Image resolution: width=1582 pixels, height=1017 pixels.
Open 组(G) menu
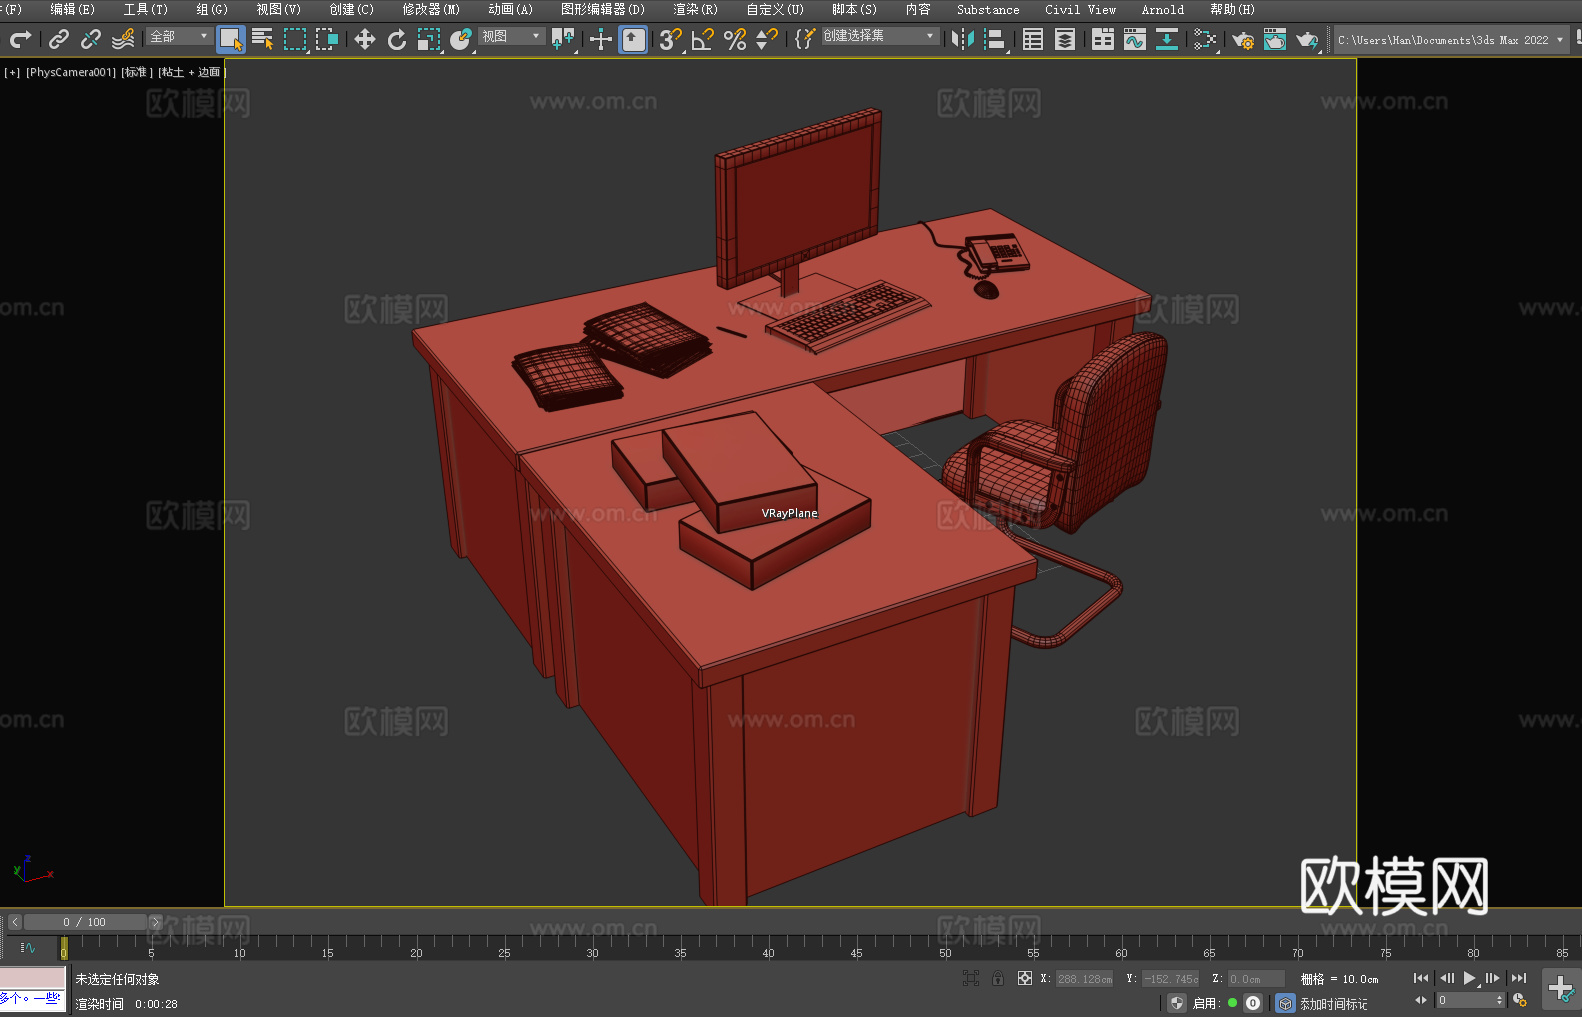click(212, 9)
